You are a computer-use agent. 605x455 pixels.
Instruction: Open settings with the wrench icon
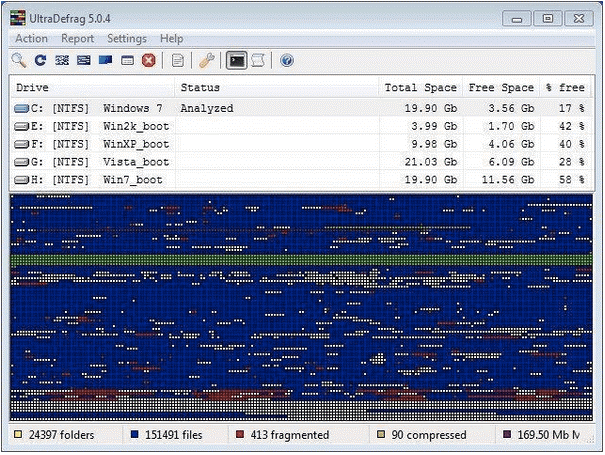click(207, 61)
